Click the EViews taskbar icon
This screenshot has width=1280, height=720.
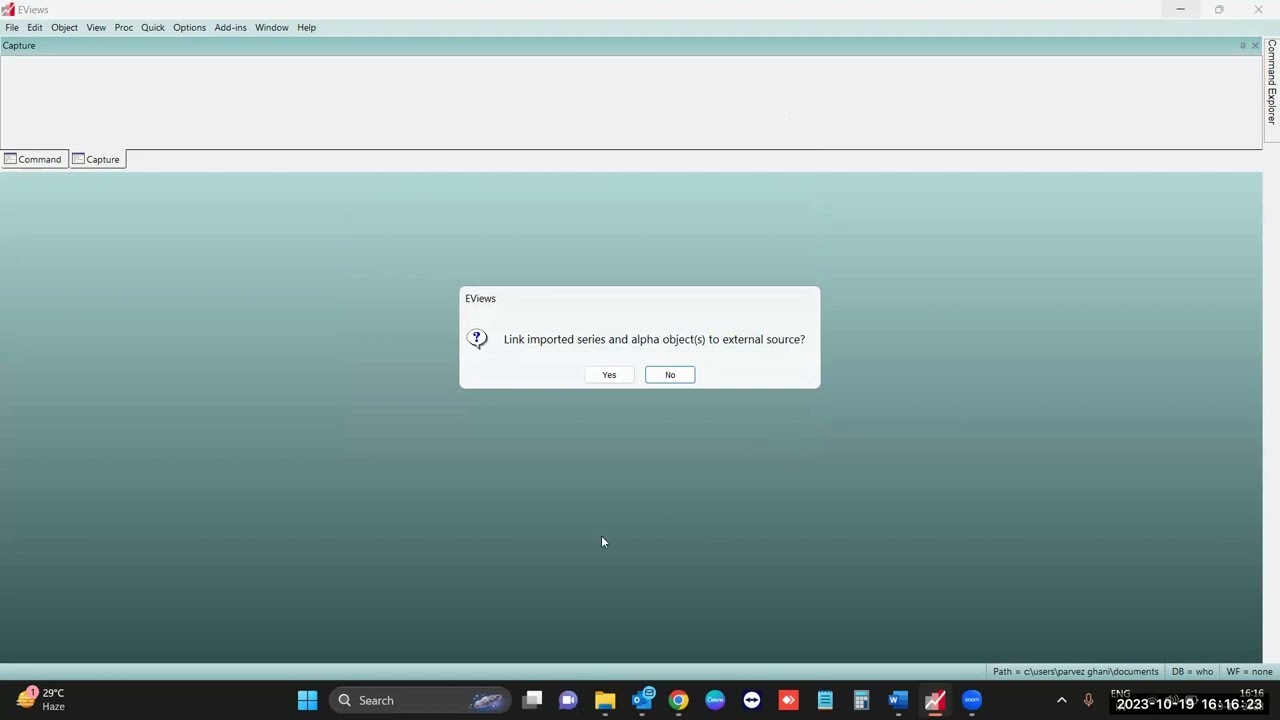pos(935,700)
